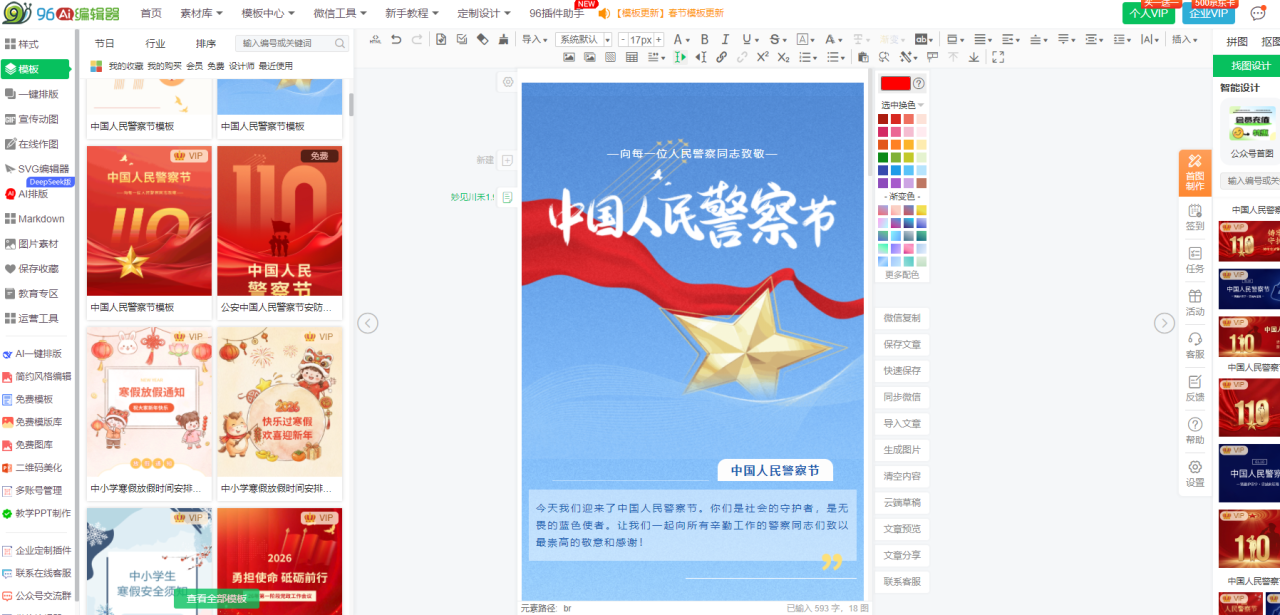Toggle the 最近使用 template filter
This screenshot has width=1280, height=615.
[276, 66]
